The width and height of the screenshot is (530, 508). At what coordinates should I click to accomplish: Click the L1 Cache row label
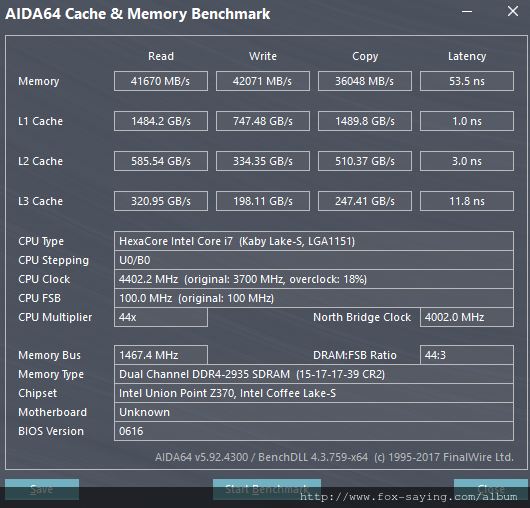(x=40, y=121)
